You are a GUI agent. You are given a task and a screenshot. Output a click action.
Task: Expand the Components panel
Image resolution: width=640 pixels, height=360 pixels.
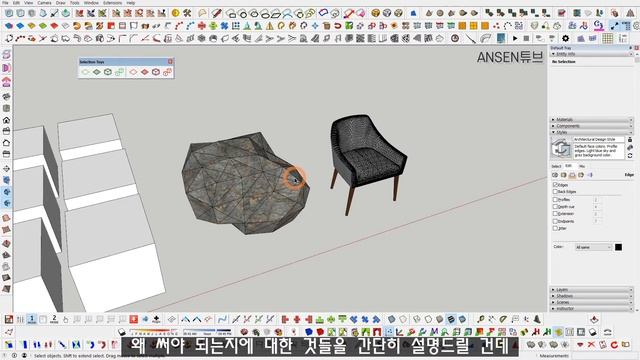591,126
